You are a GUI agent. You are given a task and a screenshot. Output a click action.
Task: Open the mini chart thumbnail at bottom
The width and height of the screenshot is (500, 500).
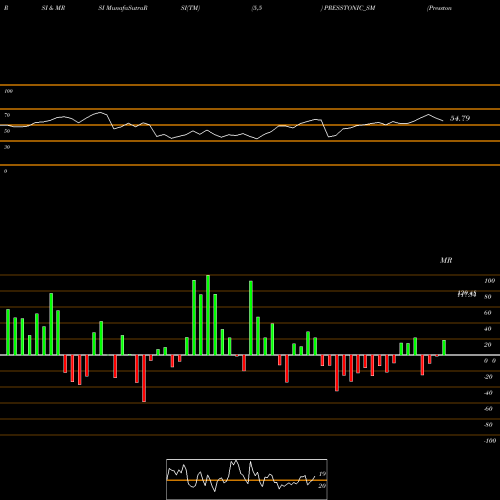[247, 479]
